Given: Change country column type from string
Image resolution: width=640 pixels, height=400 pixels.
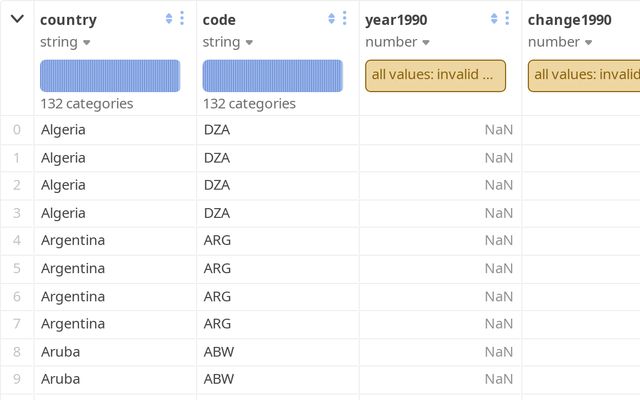Looking at the screenshot, I should tap(65, 42).
